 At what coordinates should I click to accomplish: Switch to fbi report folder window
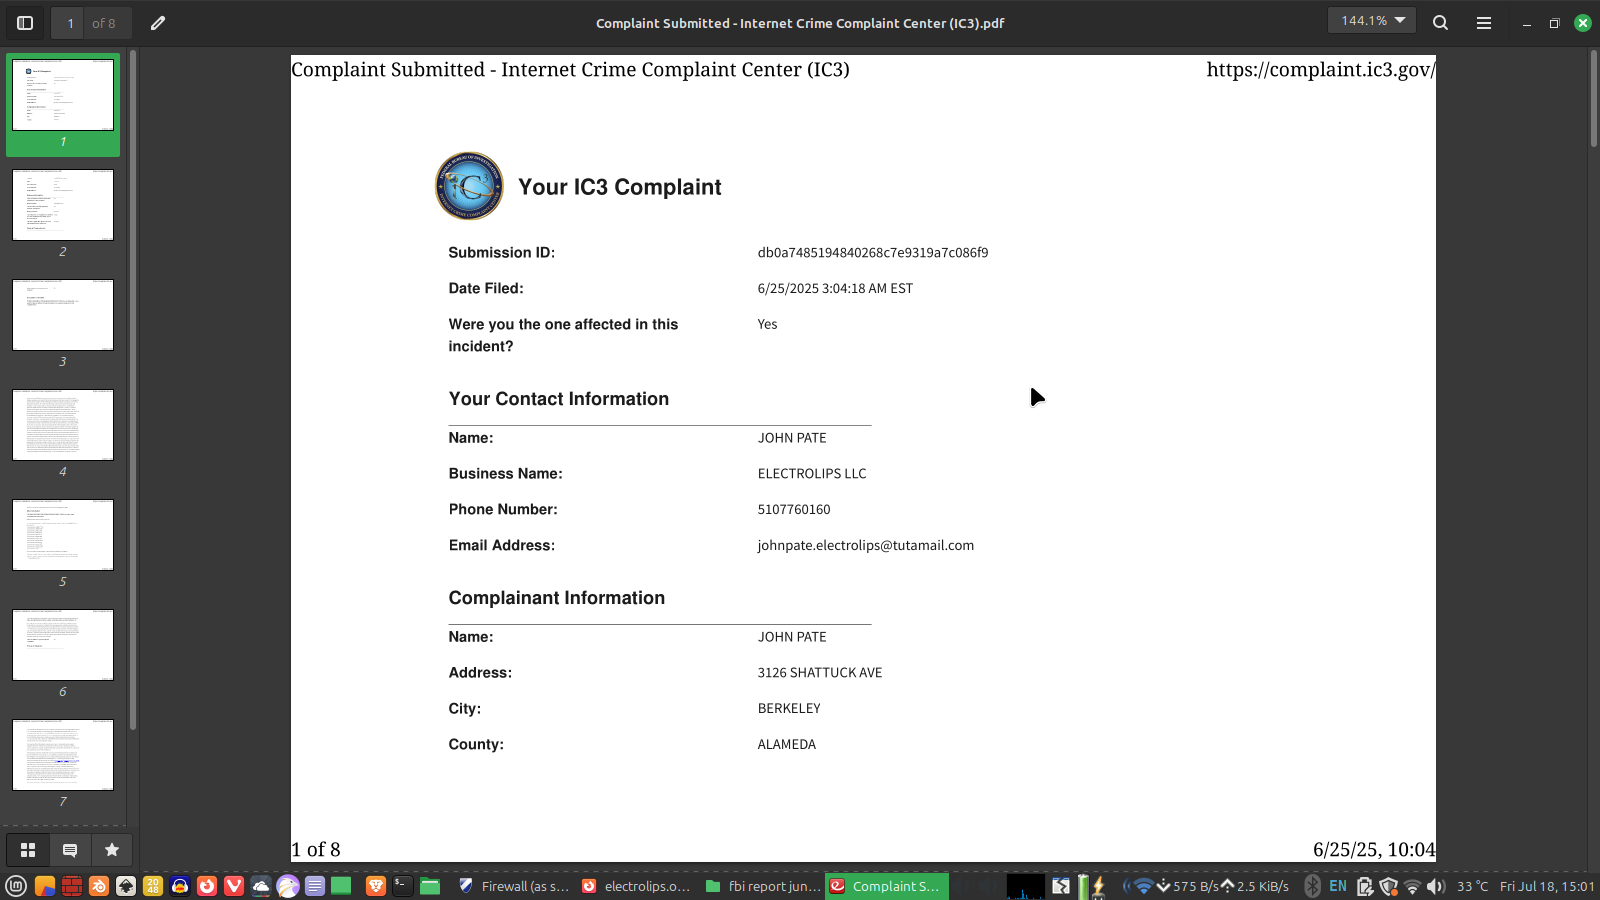[x=763, y=886]
